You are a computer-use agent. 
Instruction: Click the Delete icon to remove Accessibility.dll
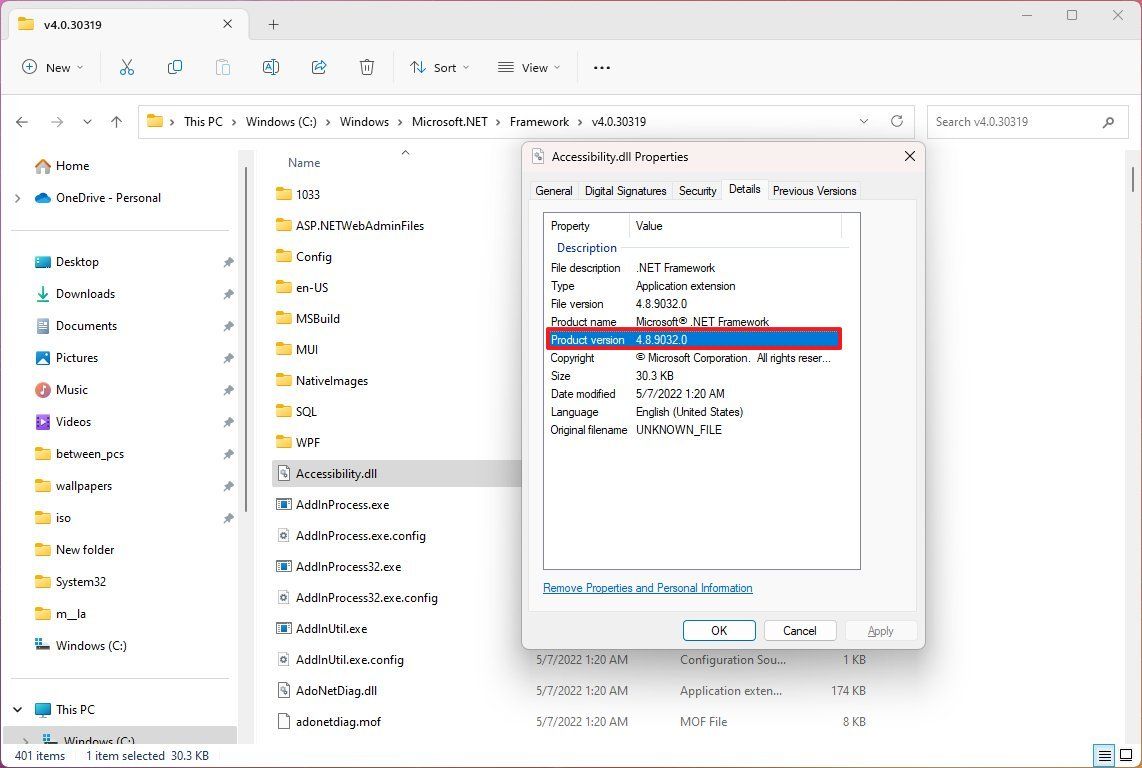[x=366, y=67]
